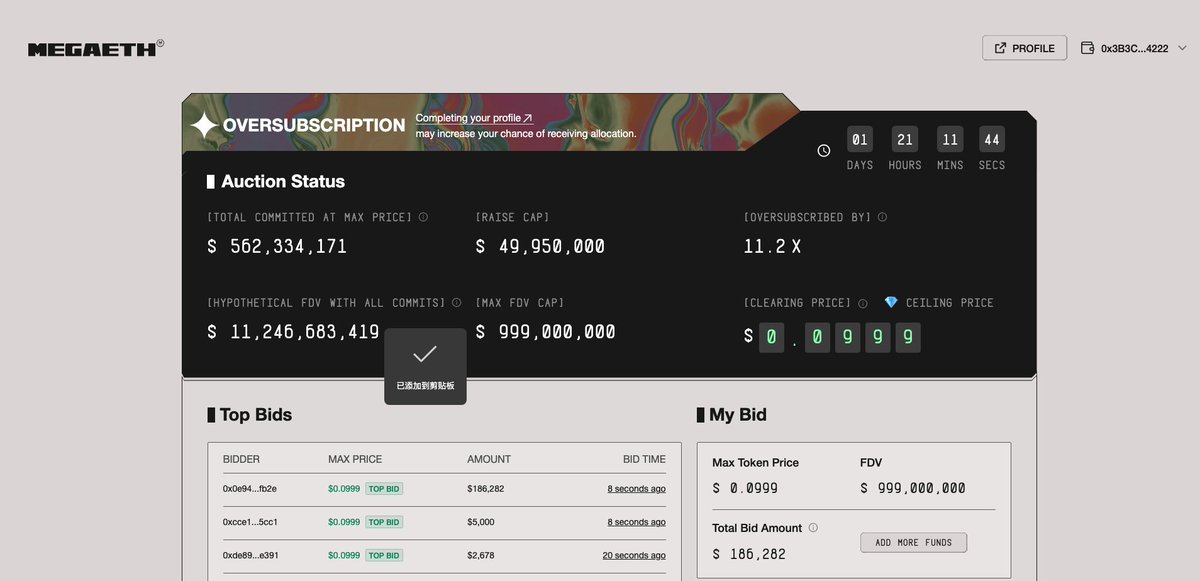Click the wallet icon beside 0x3B3C...4222
Viewport: 1200px width, 581px height.
[1088, 48]
